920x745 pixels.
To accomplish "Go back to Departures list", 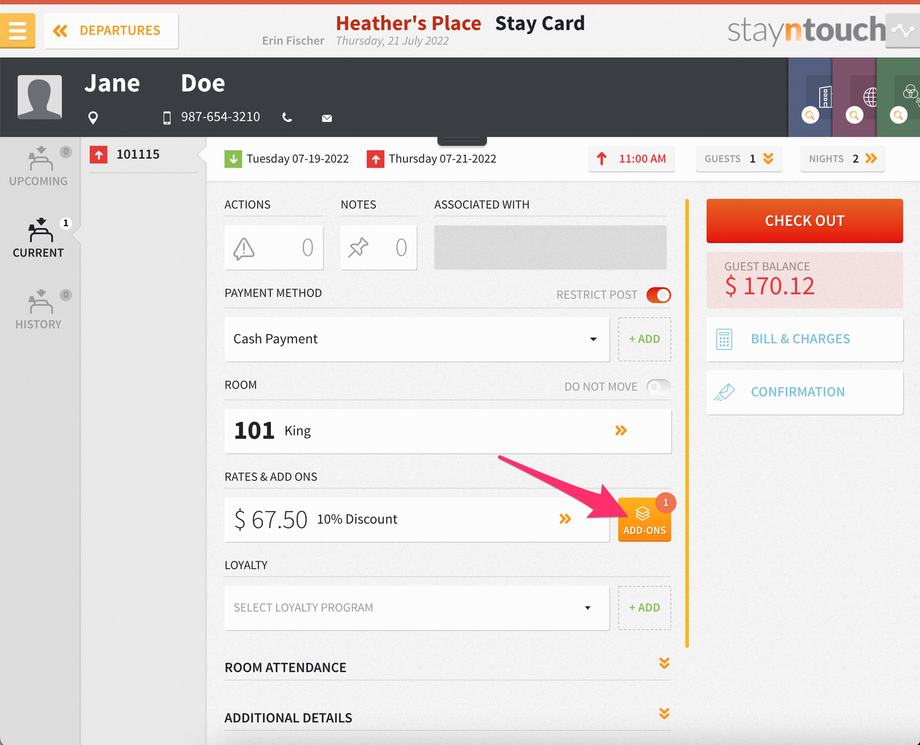I will click(111, 31).
